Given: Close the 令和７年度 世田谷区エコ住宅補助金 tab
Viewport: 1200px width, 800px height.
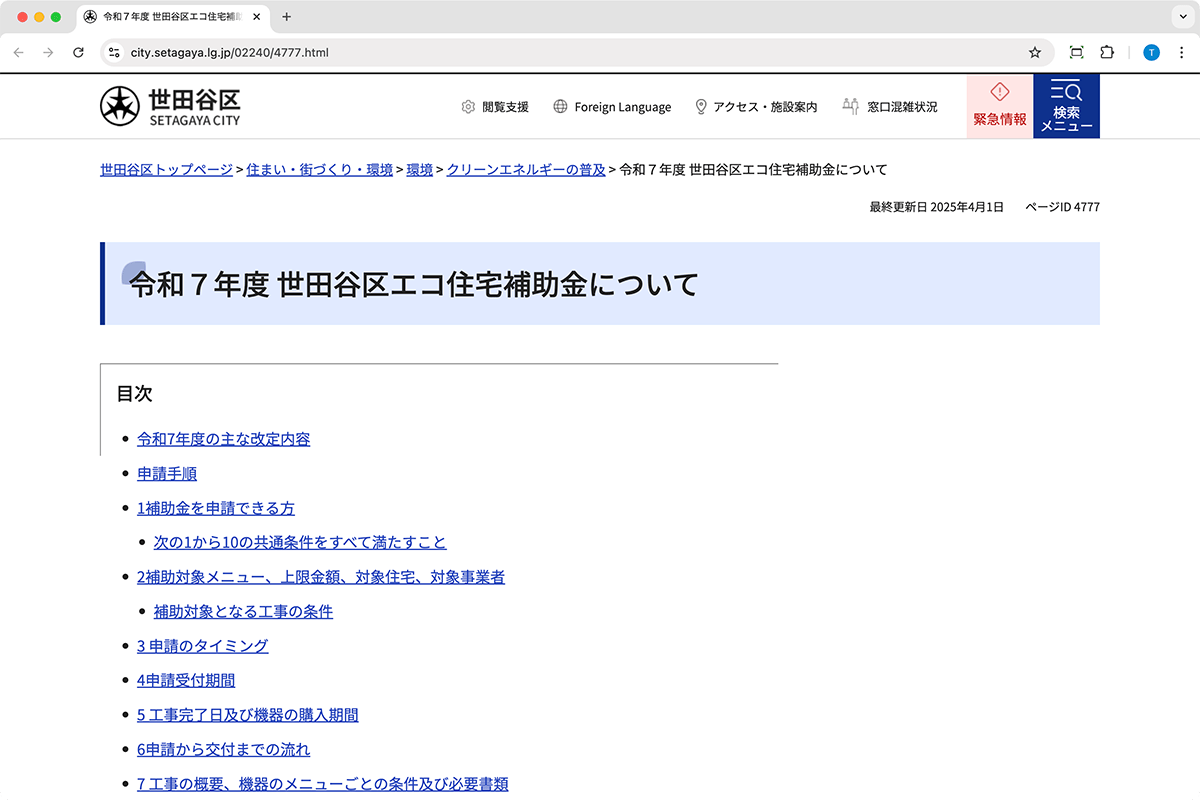Looking at the screenshot, I should point(257,17).
